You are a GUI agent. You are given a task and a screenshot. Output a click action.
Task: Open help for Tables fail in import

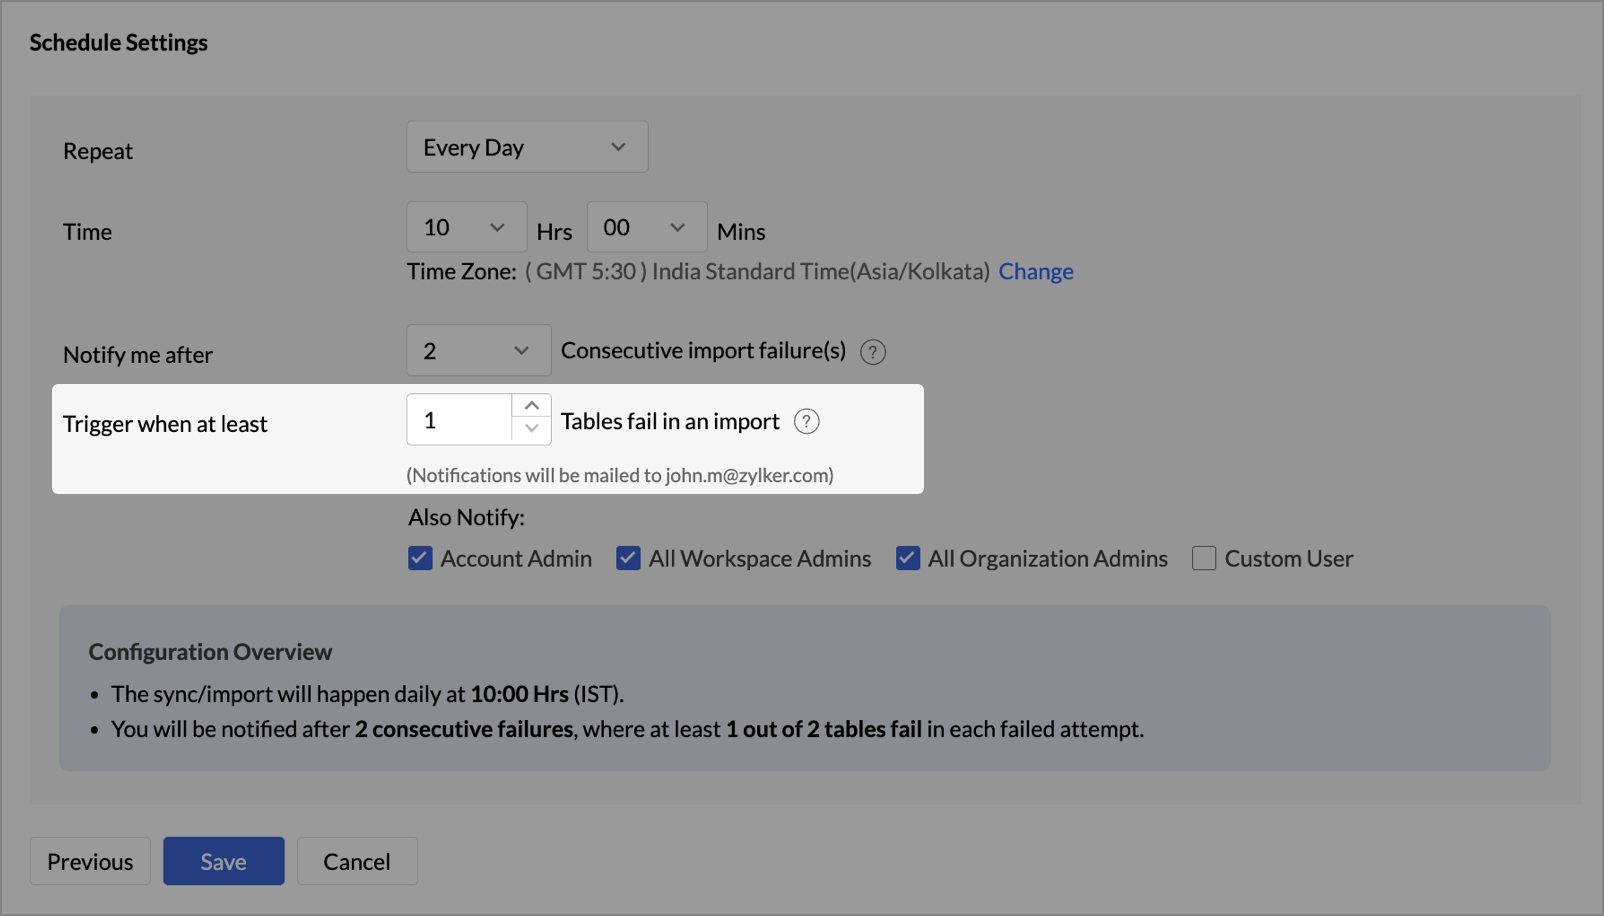[x=806, y=422]
